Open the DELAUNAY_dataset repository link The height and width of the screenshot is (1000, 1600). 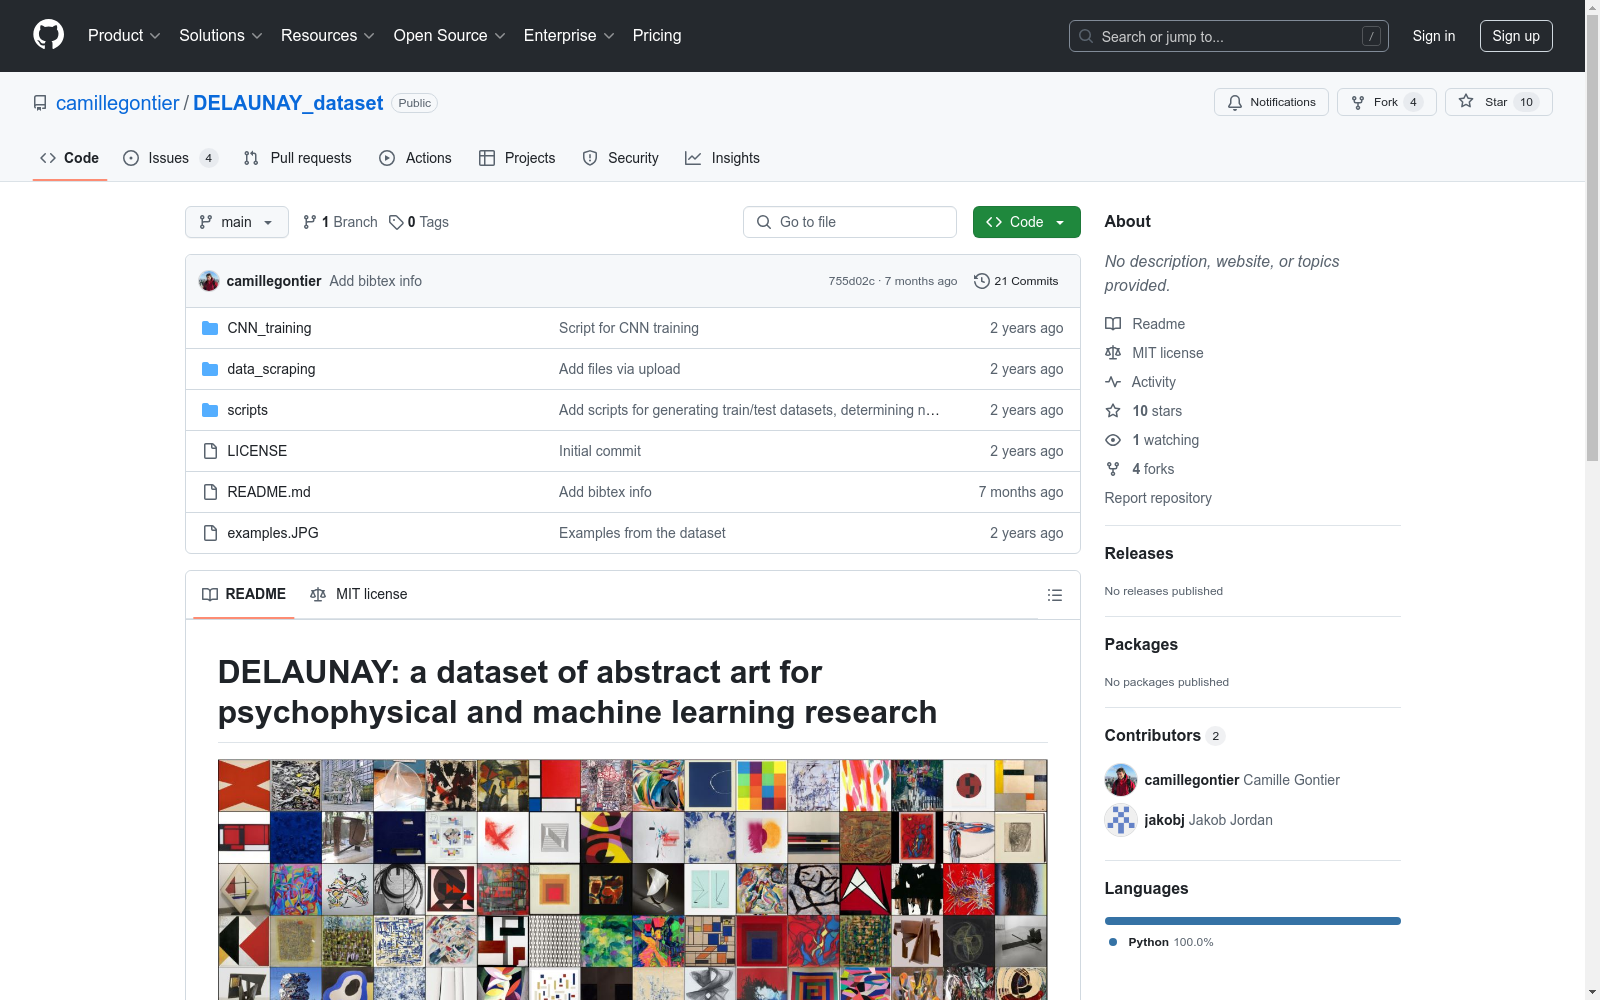tap(288, 103)
